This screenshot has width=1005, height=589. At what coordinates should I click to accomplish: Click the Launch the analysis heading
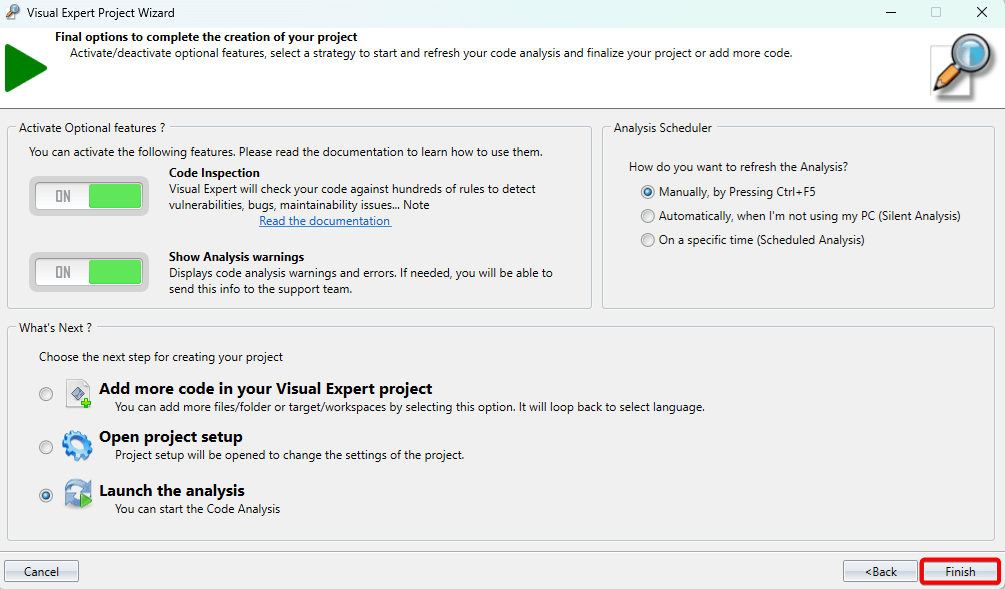172,491
